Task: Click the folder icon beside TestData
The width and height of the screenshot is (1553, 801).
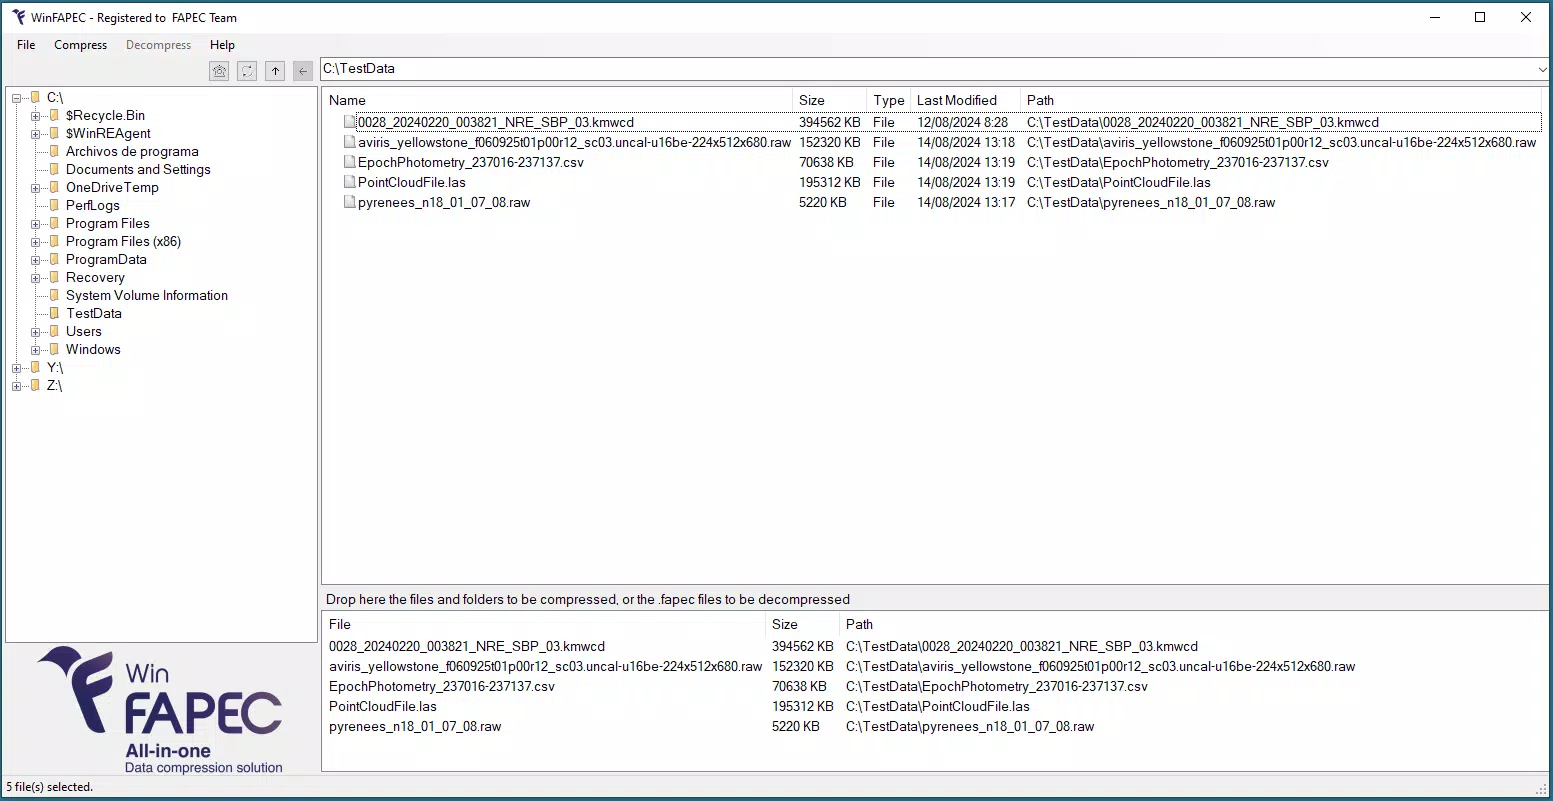Action: [55, 313]
